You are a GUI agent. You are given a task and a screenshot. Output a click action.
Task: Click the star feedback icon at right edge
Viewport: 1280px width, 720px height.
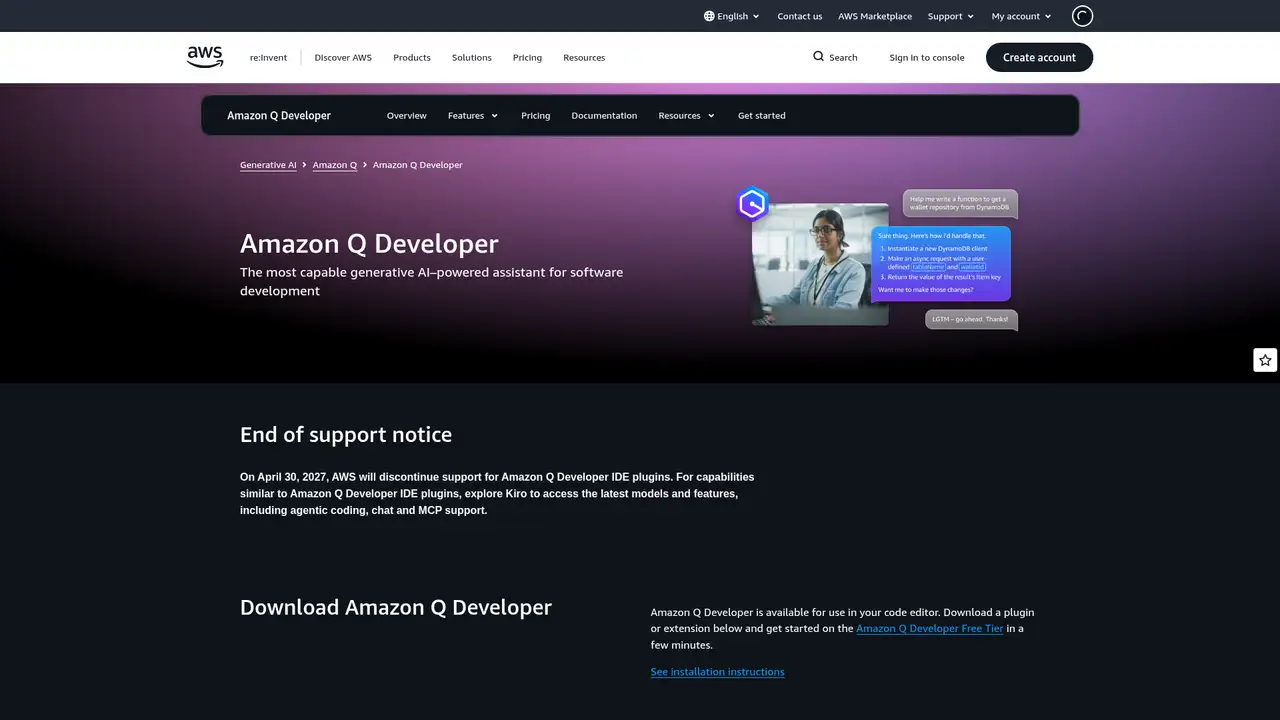tap(1265, 360)
